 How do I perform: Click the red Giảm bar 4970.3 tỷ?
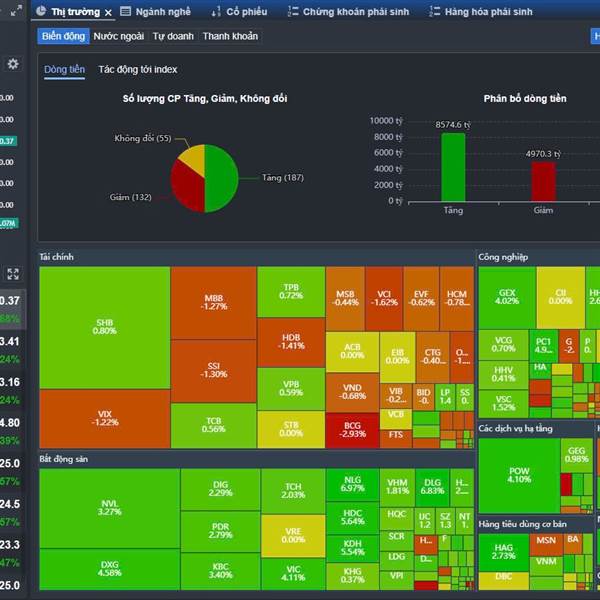pos(543,182)
